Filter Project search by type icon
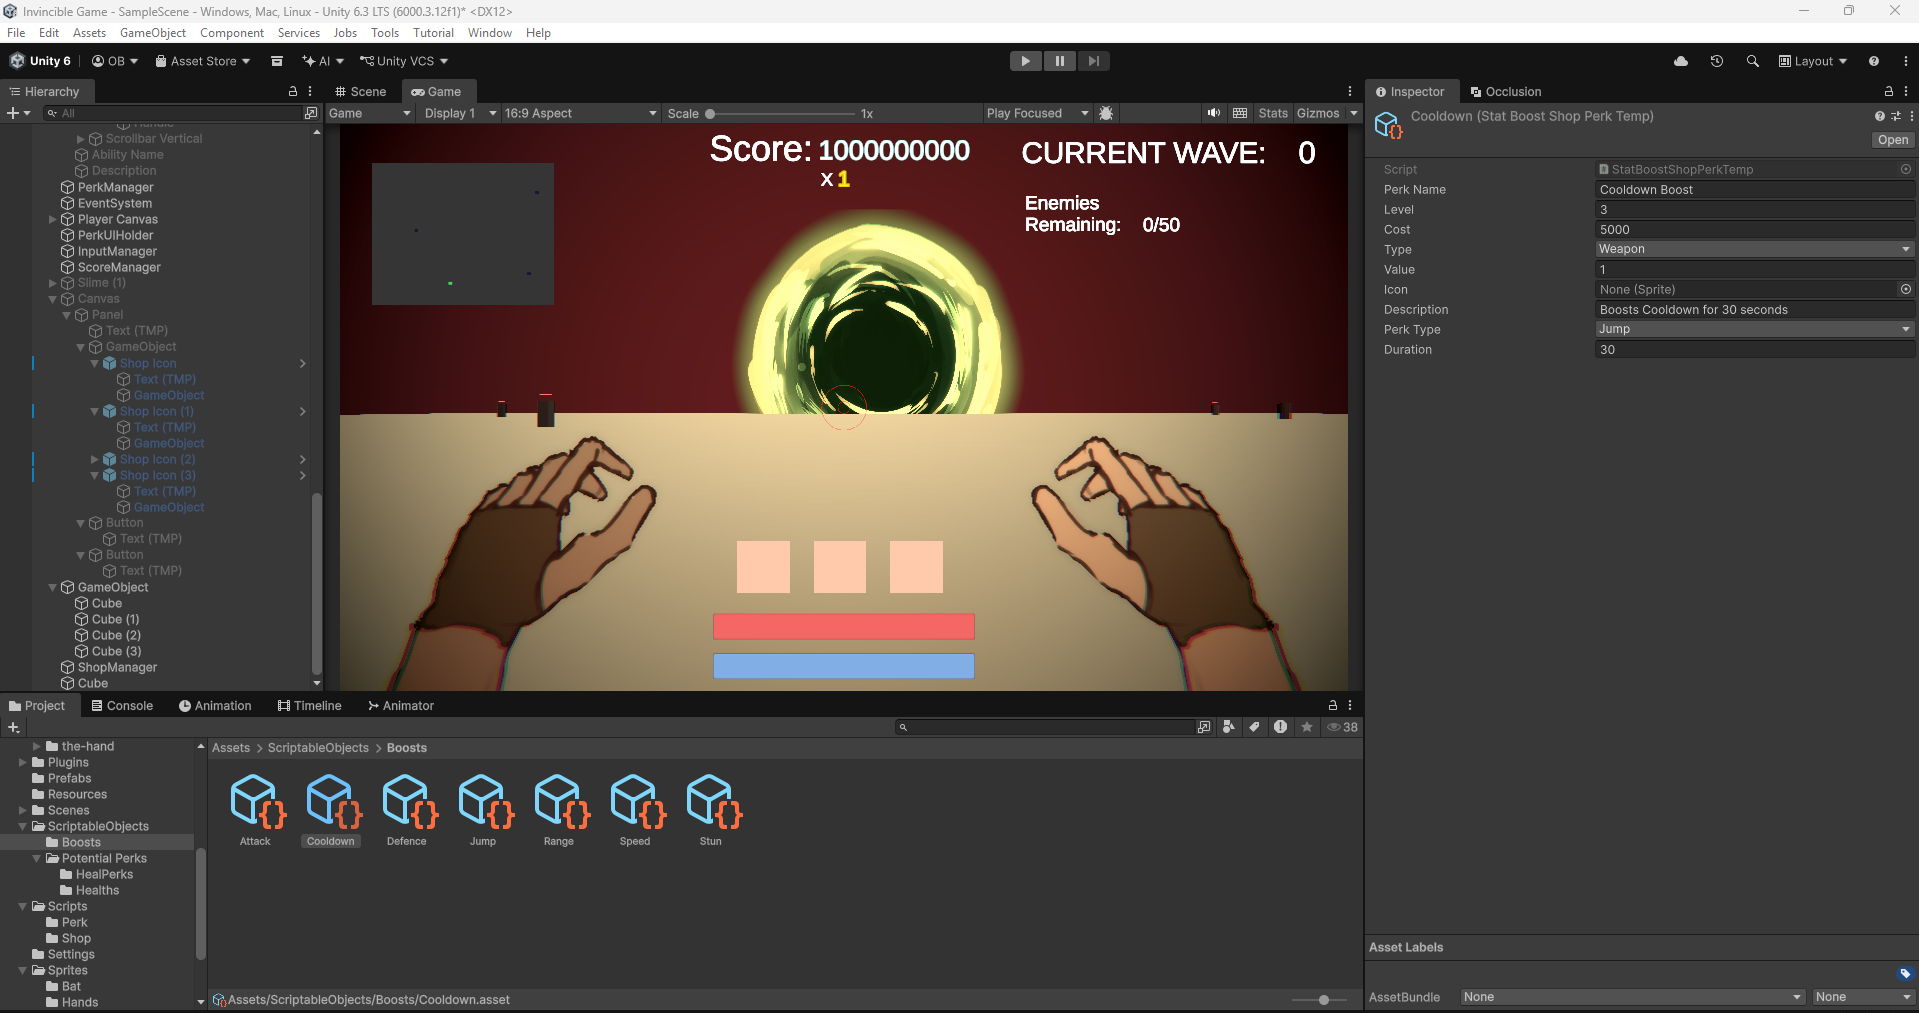Image resolution: width=1919 pixels, height=1013 pixels. tap(1229, 727)
